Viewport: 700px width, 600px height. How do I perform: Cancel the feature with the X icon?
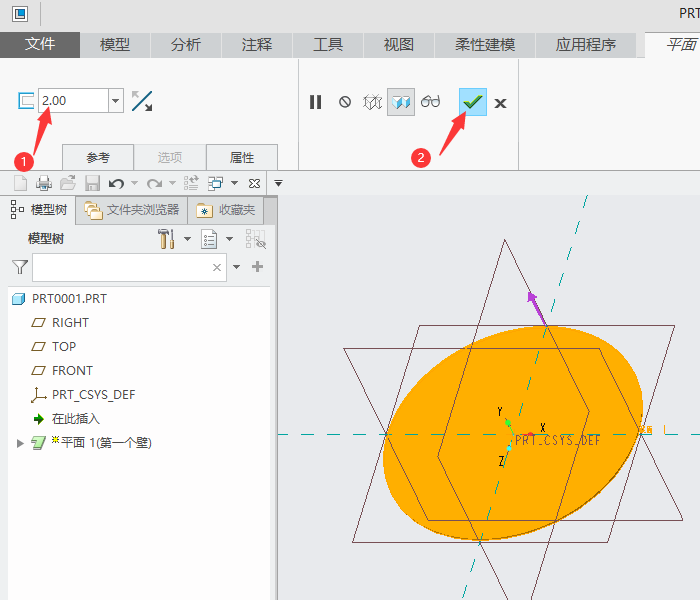pos(501,103)
